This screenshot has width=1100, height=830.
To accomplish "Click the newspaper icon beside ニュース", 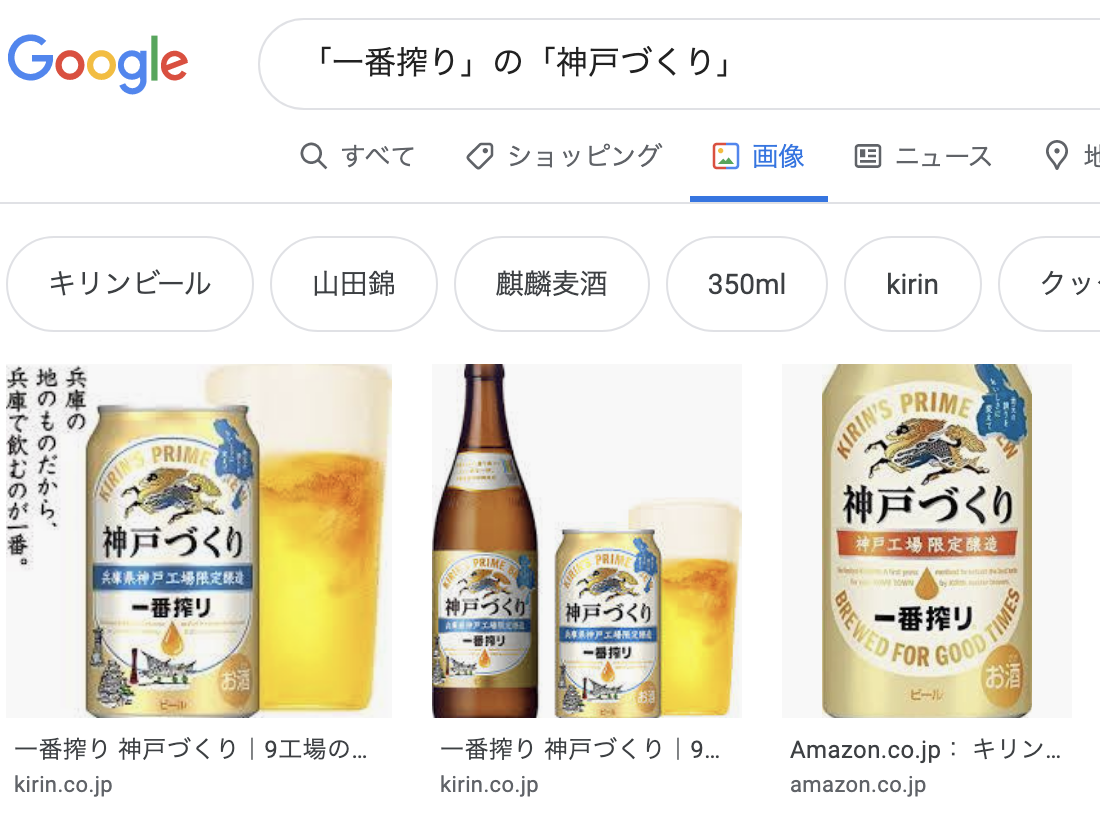I will (x=868, y=156).
